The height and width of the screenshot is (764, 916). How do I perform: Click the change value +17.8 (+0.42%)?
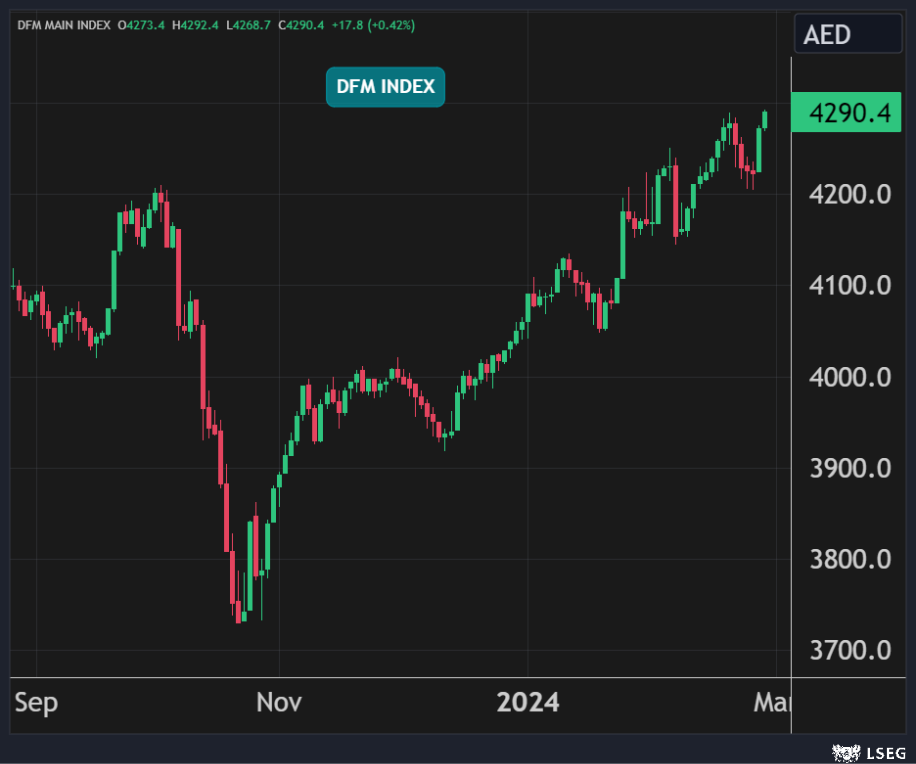coord(372,24)
